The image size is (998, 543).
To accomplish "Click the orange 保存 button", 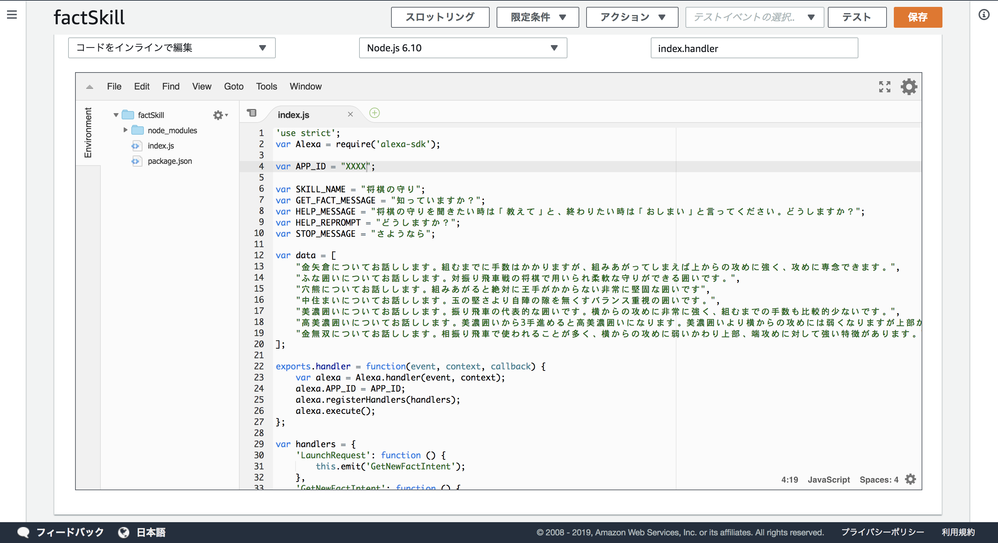I will coord(917,17).
